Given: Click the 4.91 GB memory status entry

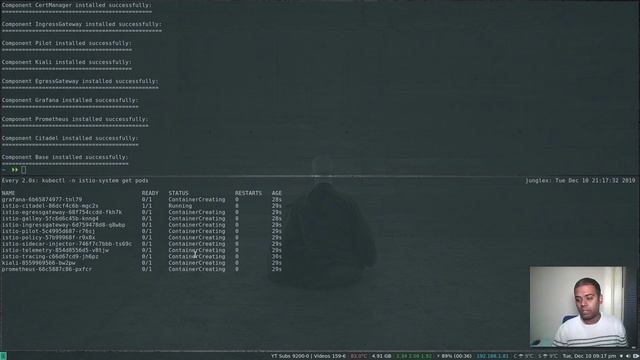Looking at the screenshot, I should pyautogui.click(x=381, y=356).
